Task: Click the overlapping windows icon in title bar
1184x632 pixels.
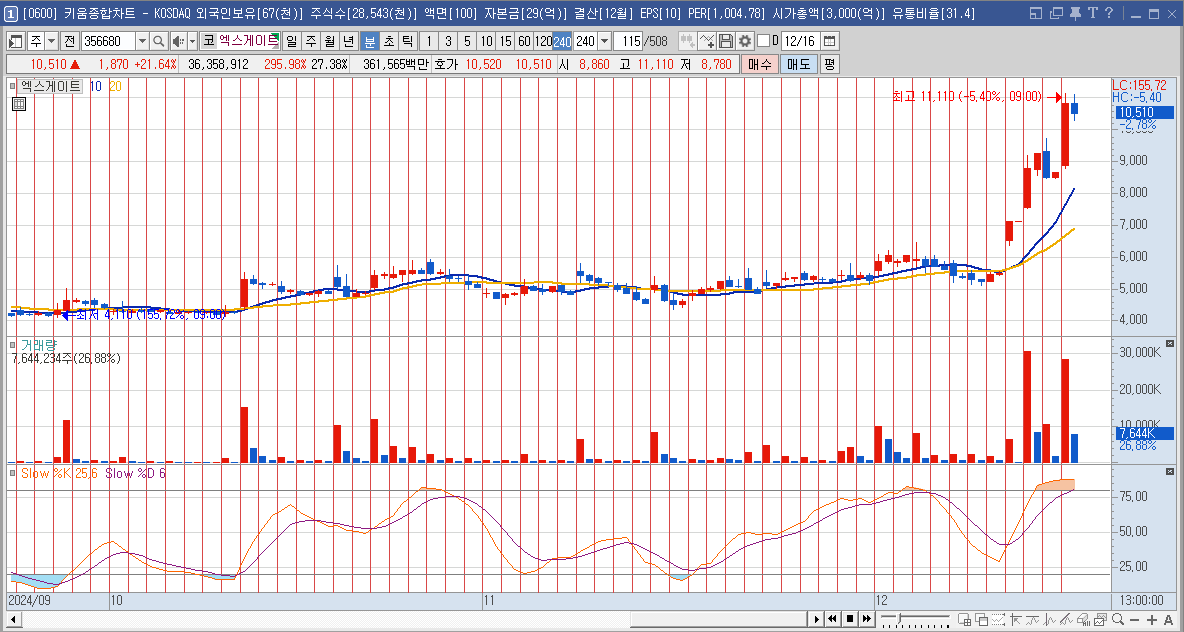Action: 1056,13
